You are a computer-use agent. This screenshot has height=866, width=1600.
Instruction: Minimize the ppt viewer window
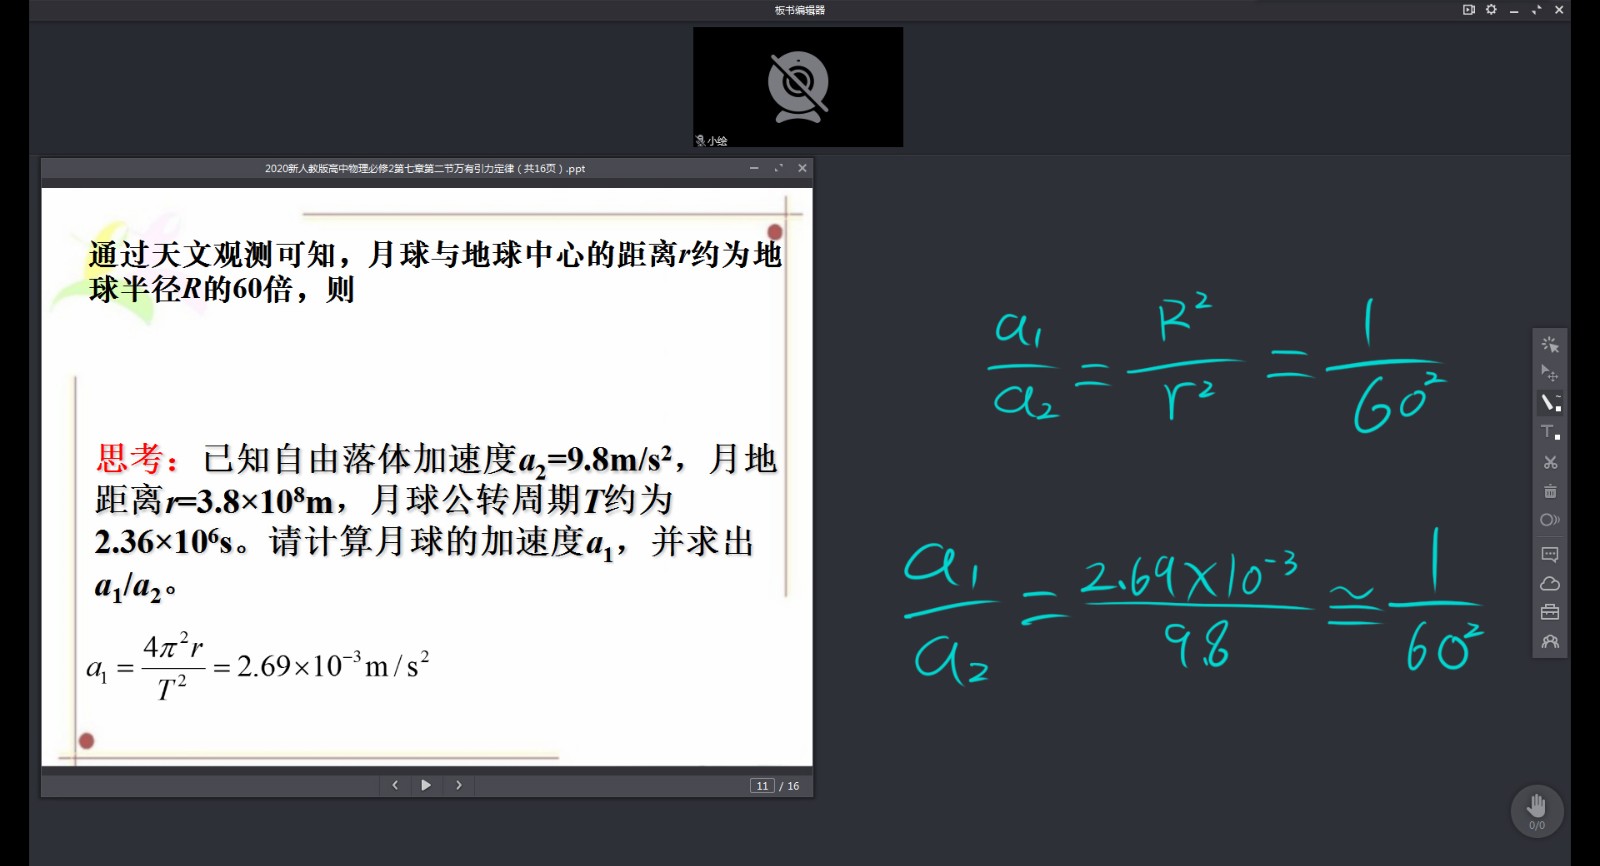click(754, 168)
